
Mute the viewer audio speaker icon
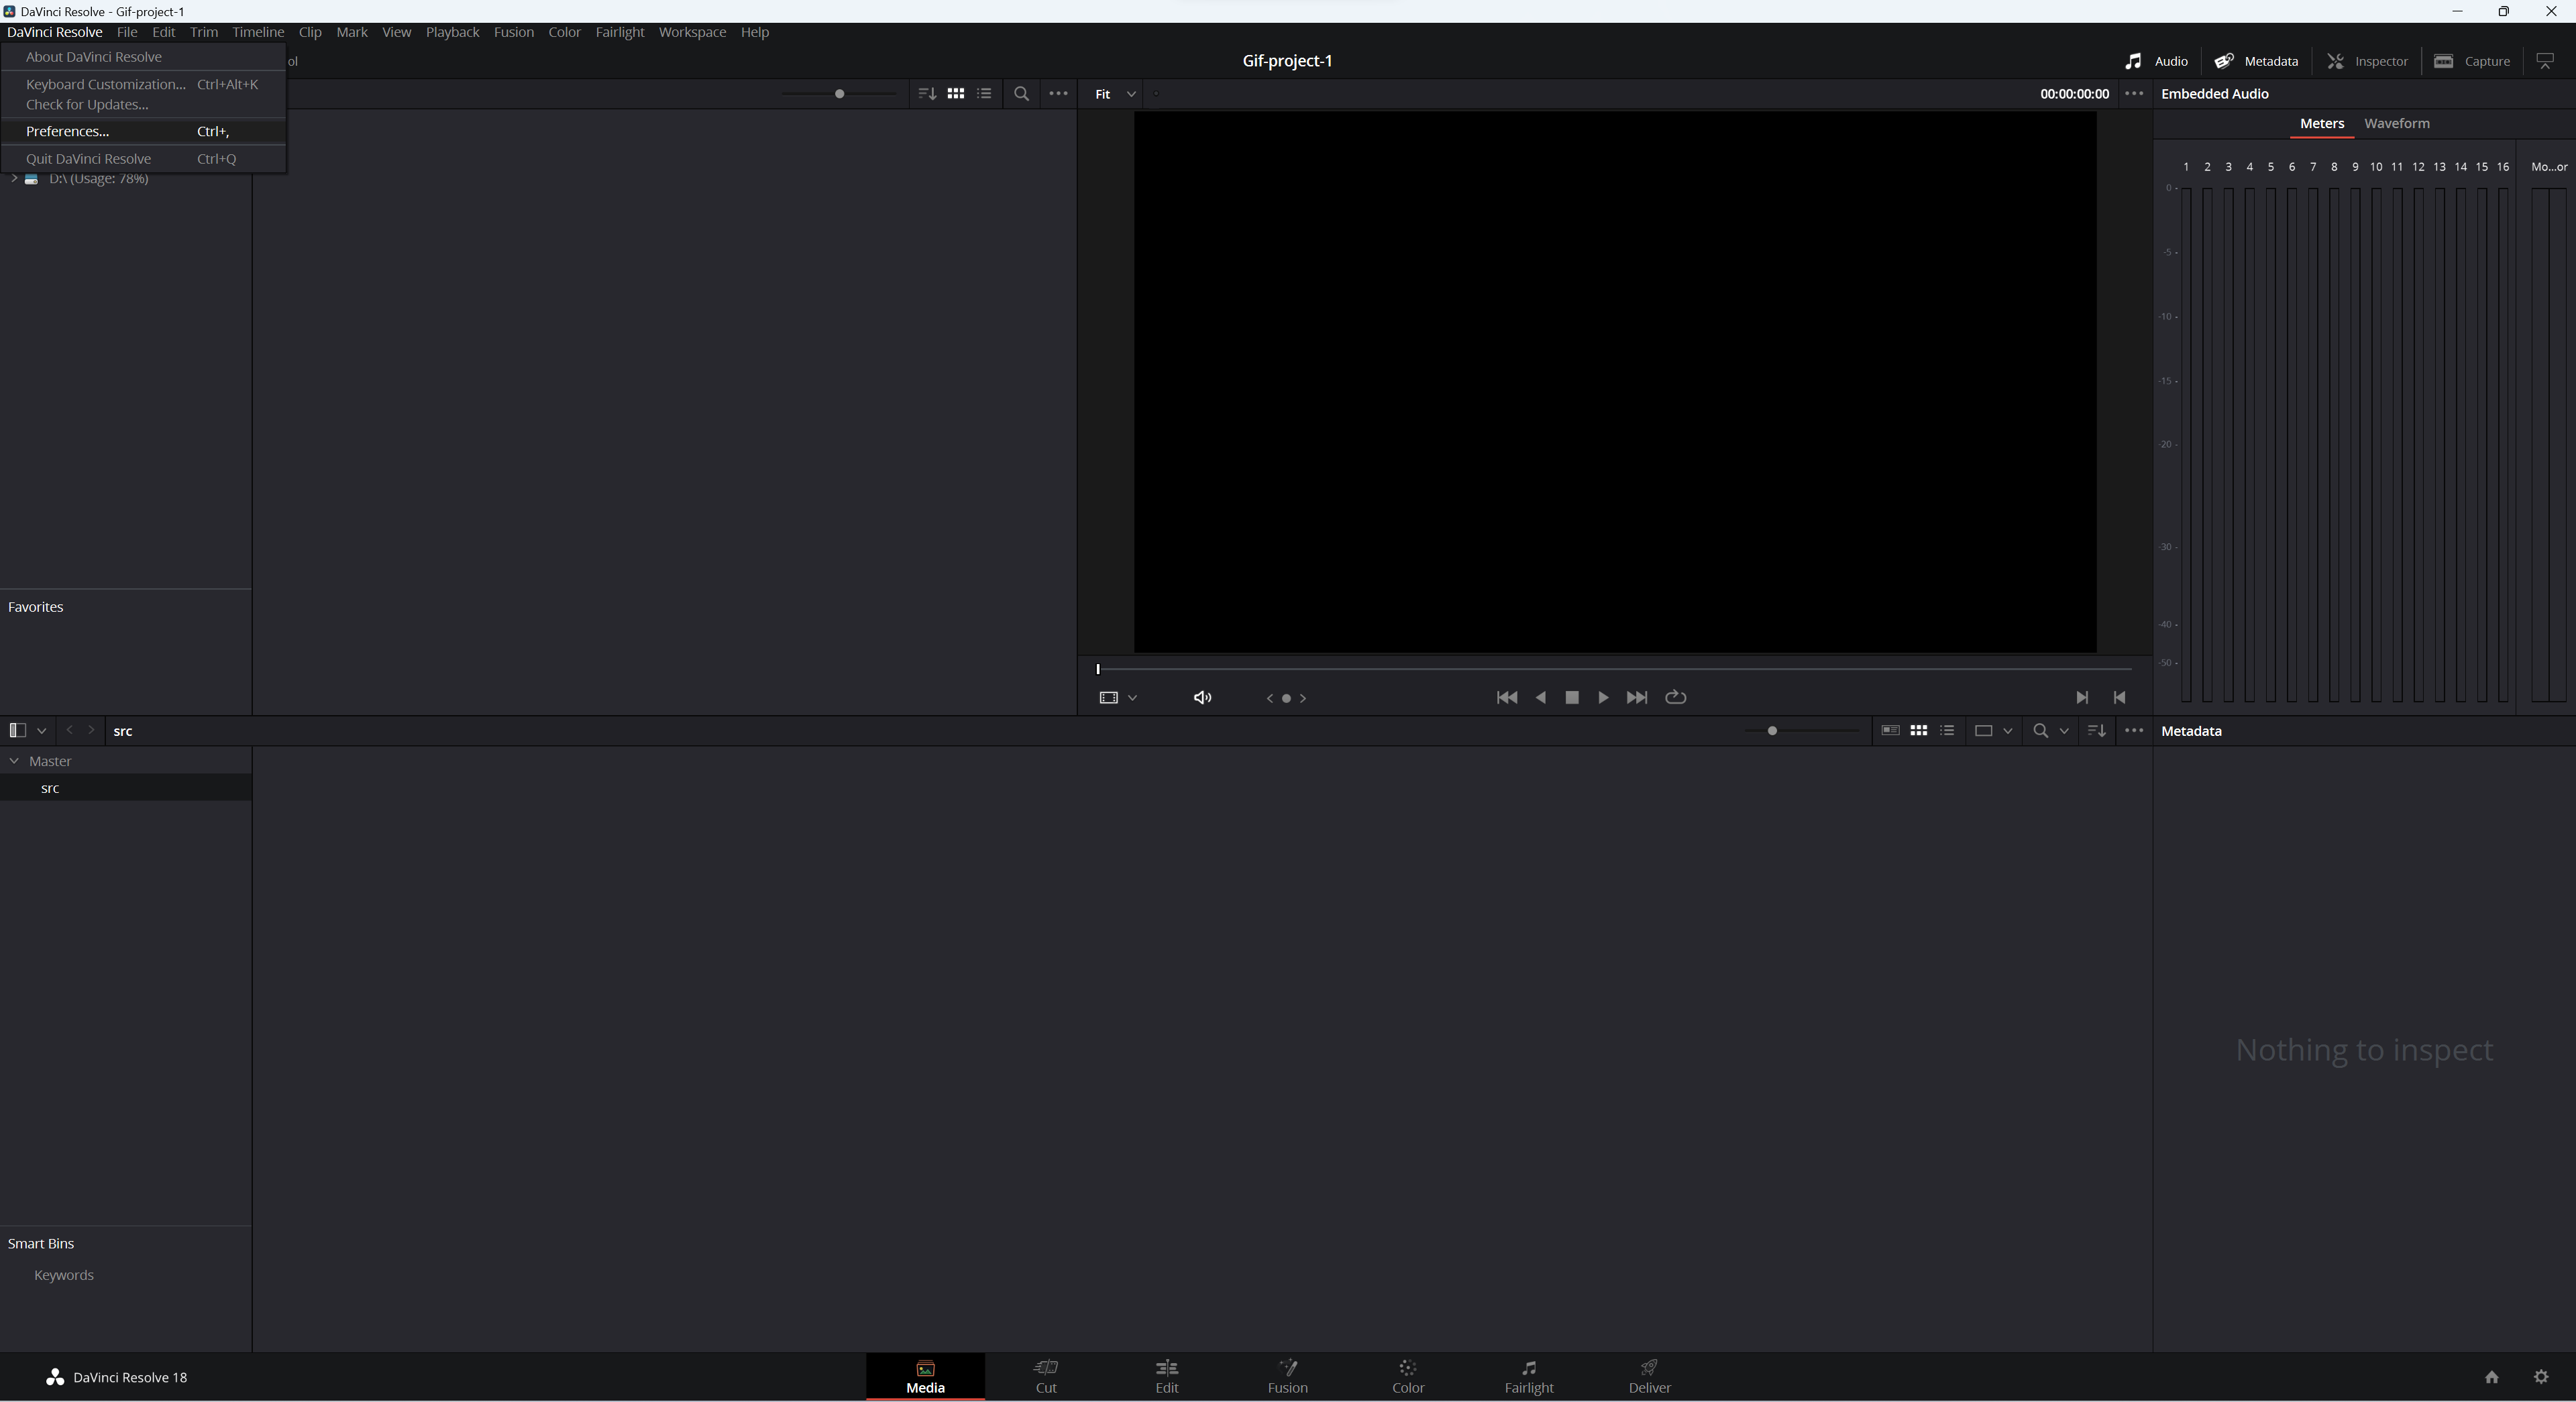(1202, 698)
